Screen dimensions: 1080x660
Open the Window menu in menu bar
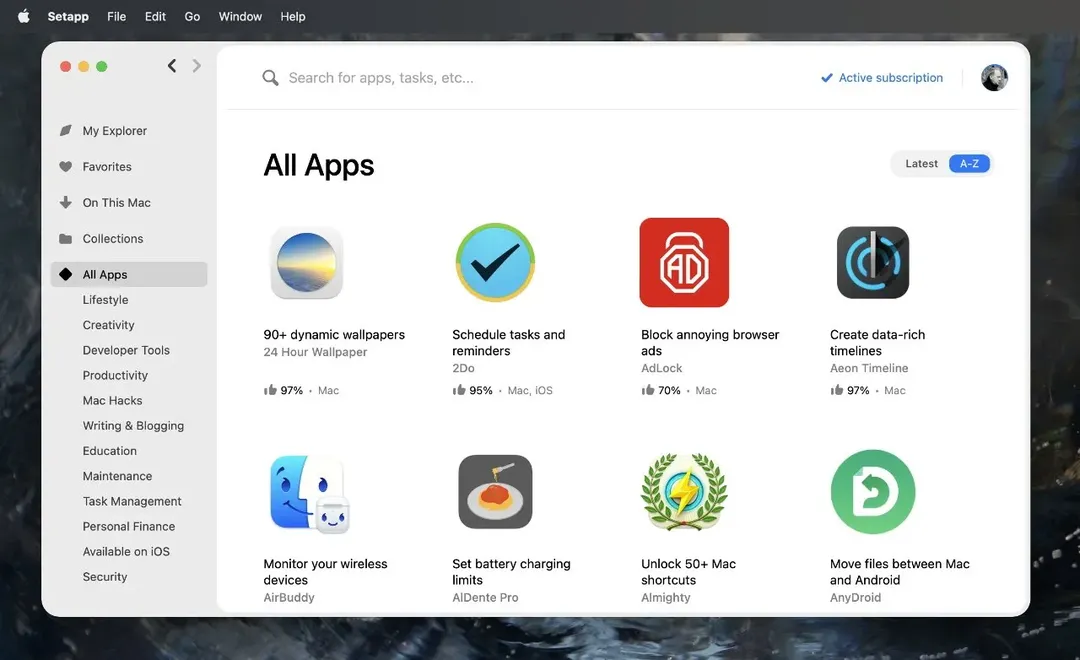240,16
